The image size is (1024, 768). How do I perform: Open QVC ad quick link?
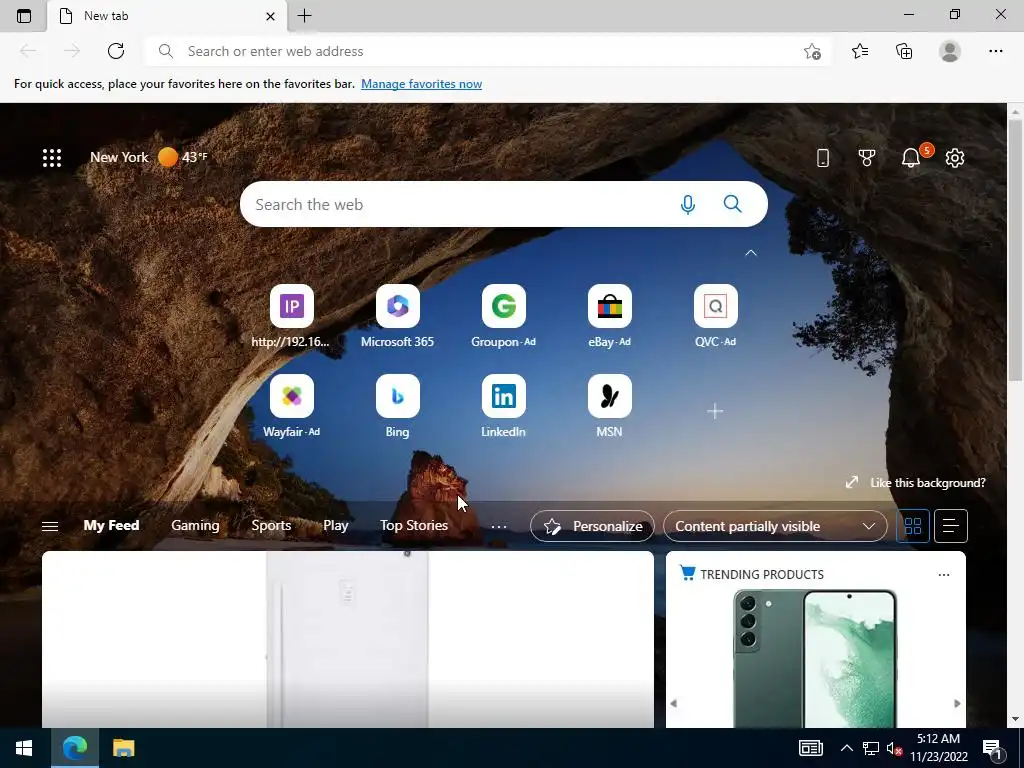pos(716,317)
